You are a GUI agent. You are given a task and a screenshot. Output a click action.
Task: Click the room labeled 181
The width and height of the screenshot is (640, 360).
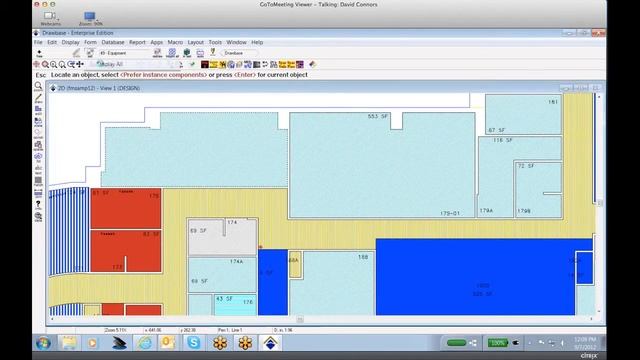click(524, 114)
